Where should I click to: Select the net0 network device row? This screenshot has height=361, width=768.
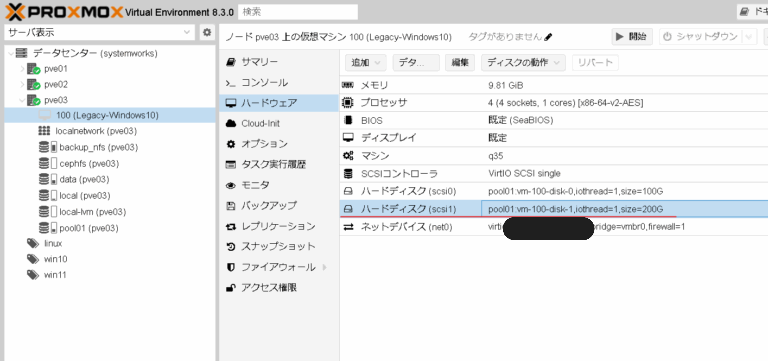click(553, 227)
